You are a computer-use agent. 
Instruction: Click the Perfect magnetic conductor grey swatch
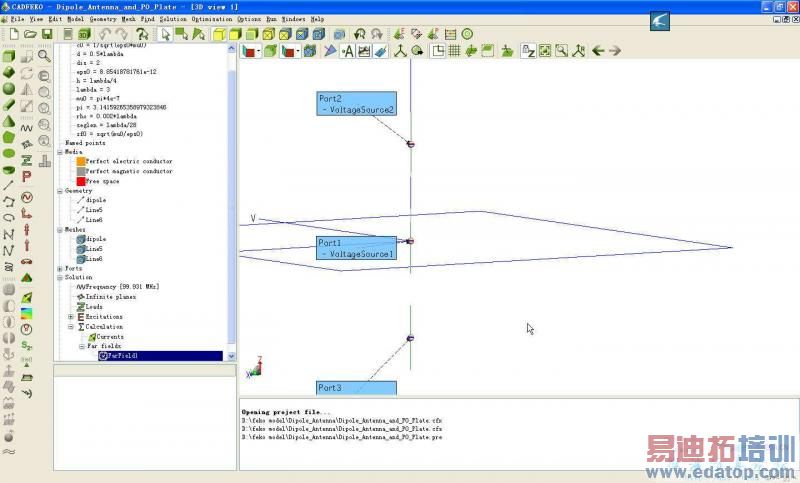point(81,171)
